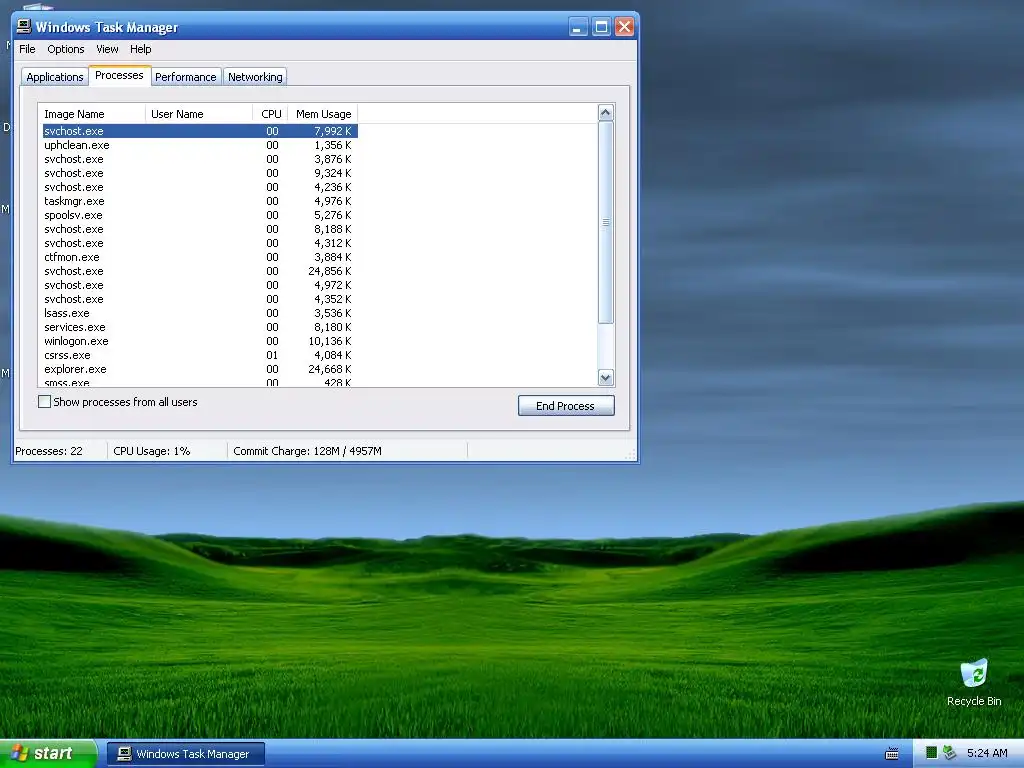Switch to the Applications tab

pyautogui.click(x=55, y=77)
